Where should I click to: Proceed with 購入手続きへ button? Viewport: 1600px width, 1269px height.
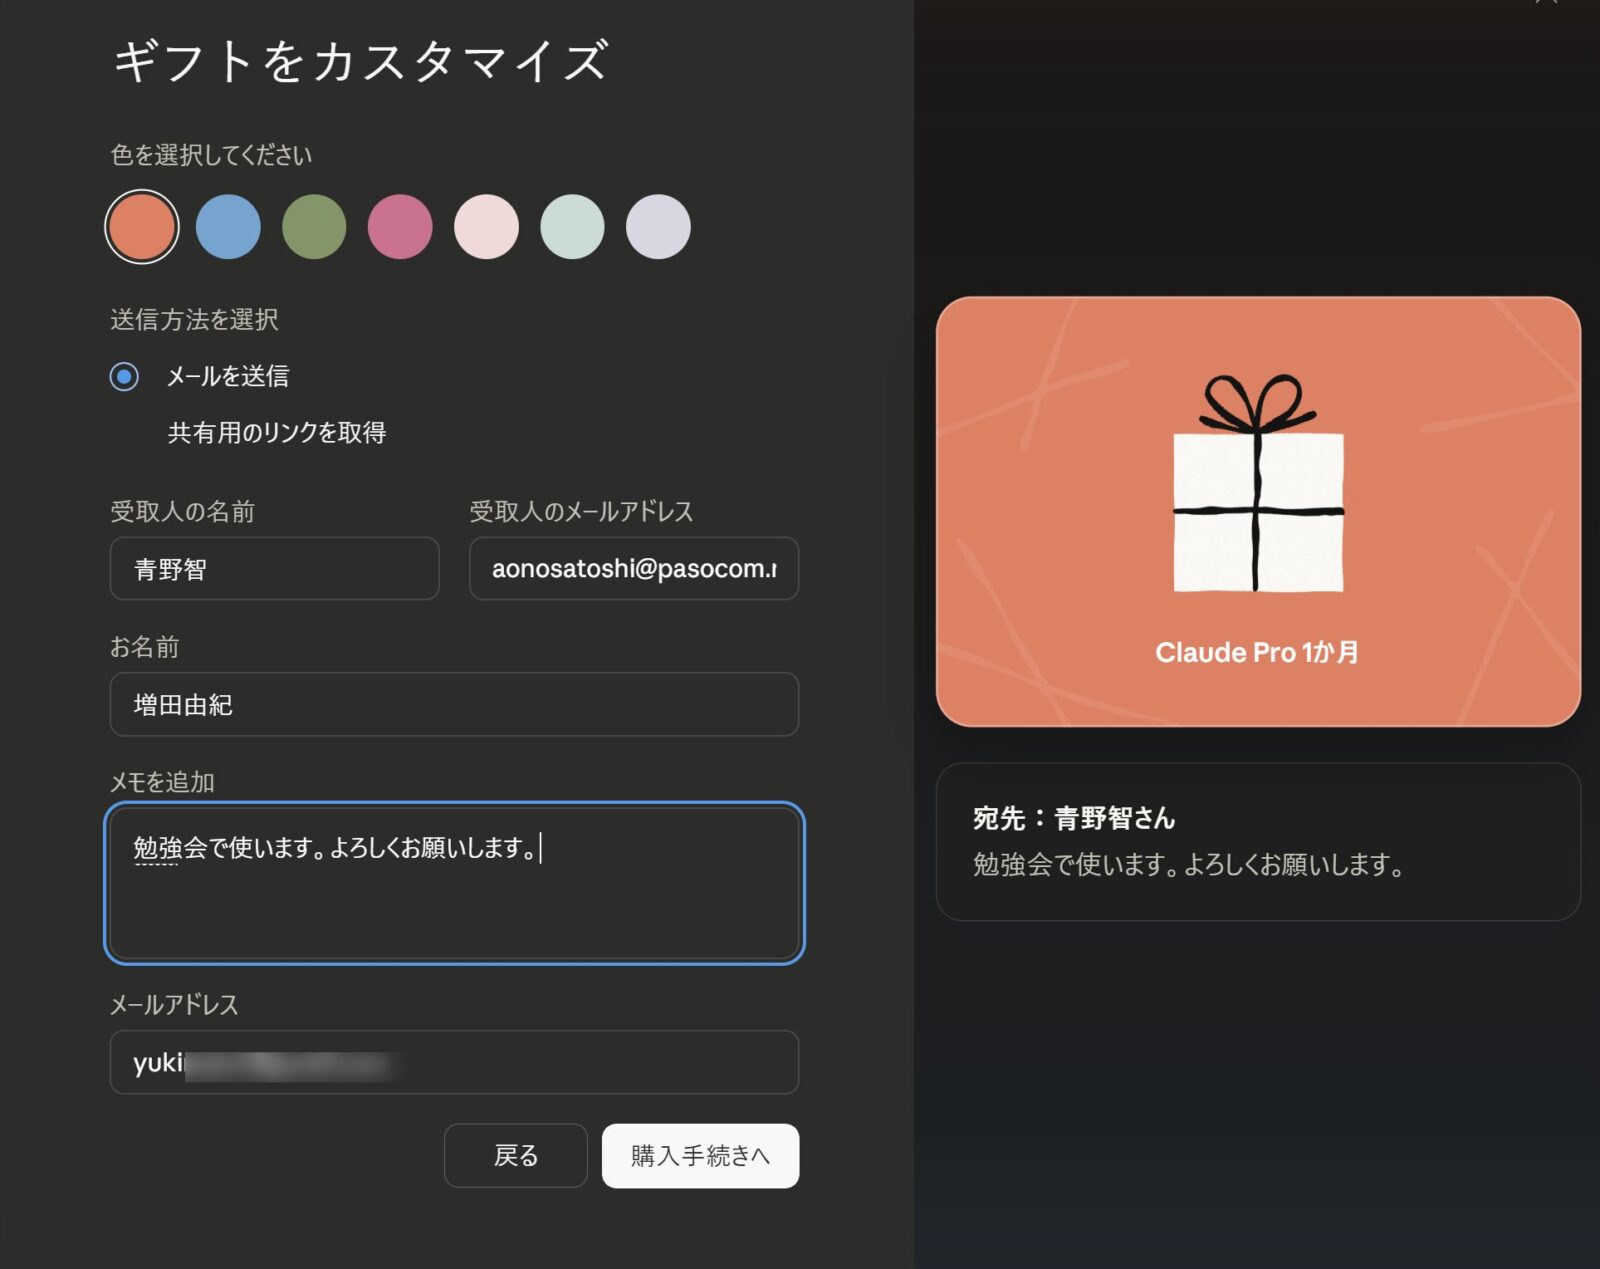(700, 1156)
